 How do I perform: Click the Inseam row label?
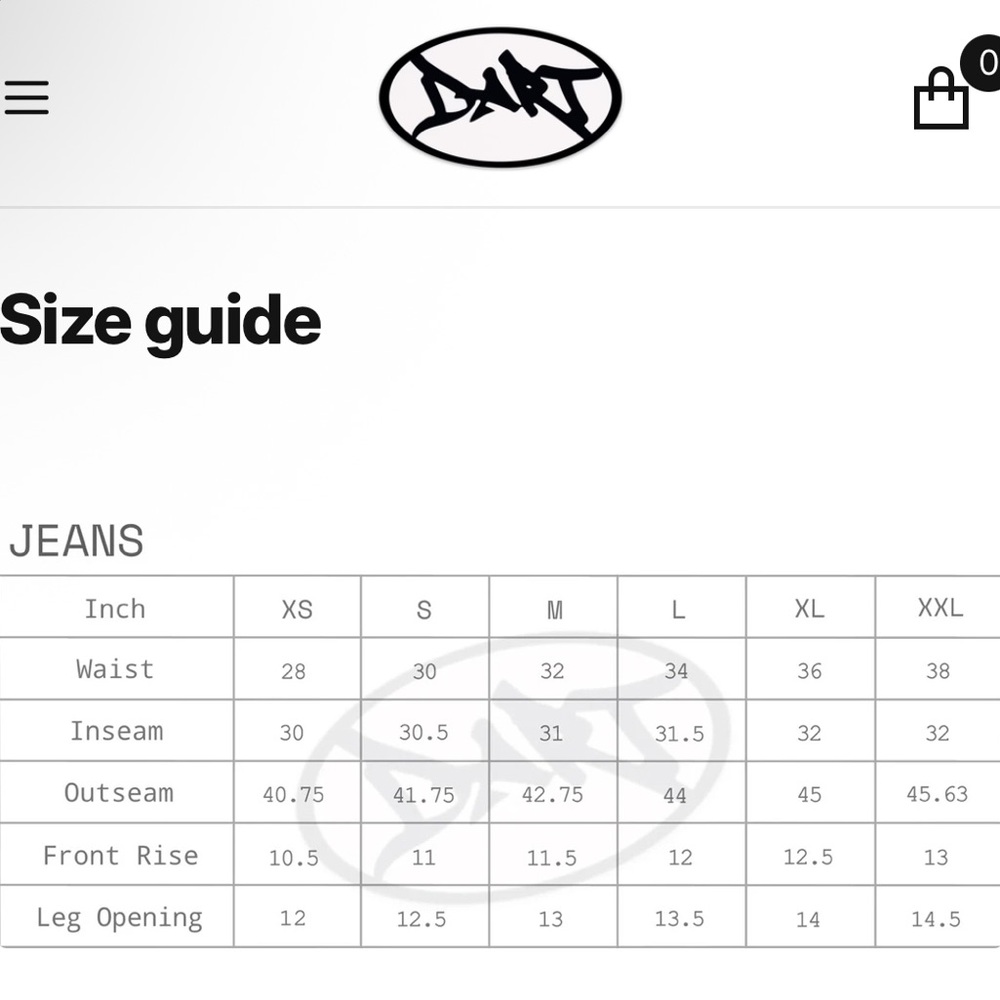(x=116, y=731)
